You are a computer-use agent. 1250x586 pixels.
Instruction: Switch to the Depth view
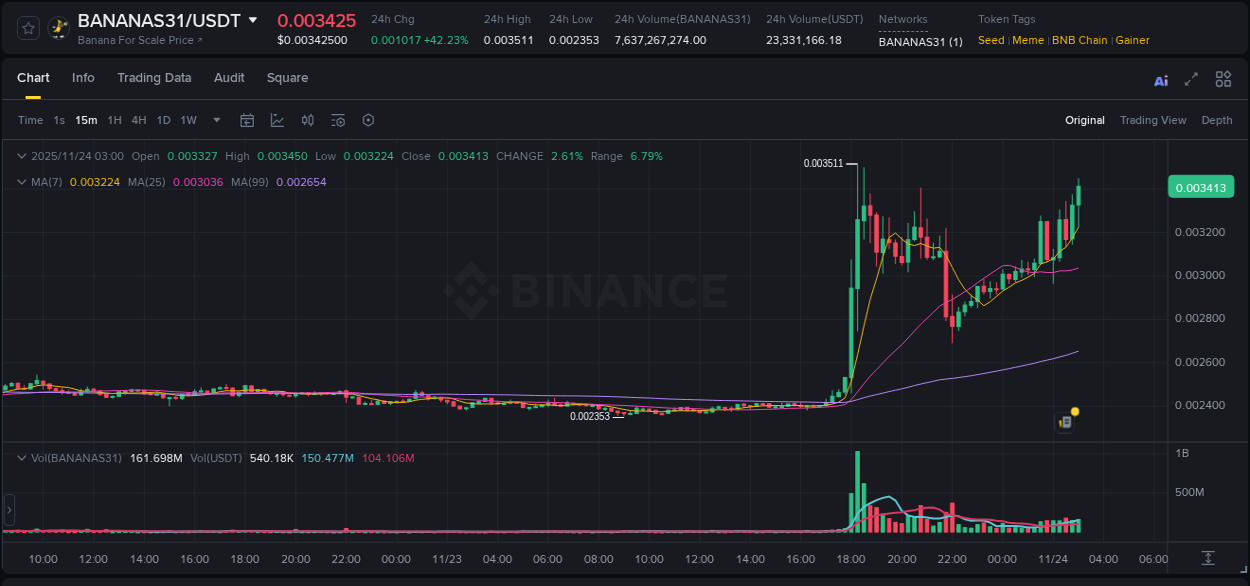tap(1216, 120)
